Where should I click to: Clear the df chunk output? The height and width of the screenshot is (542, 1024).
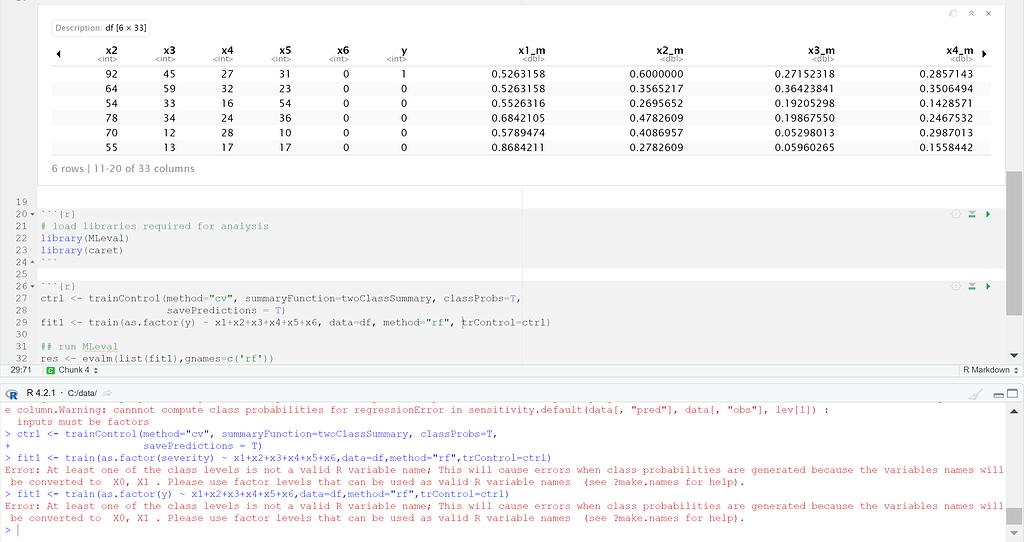(988, 13)
